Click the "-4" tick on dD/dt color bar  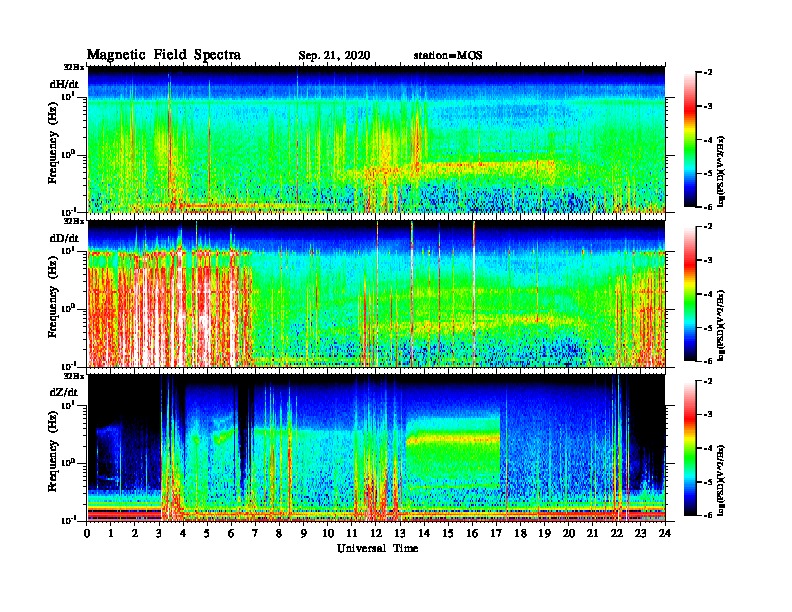tap(709, 294)
